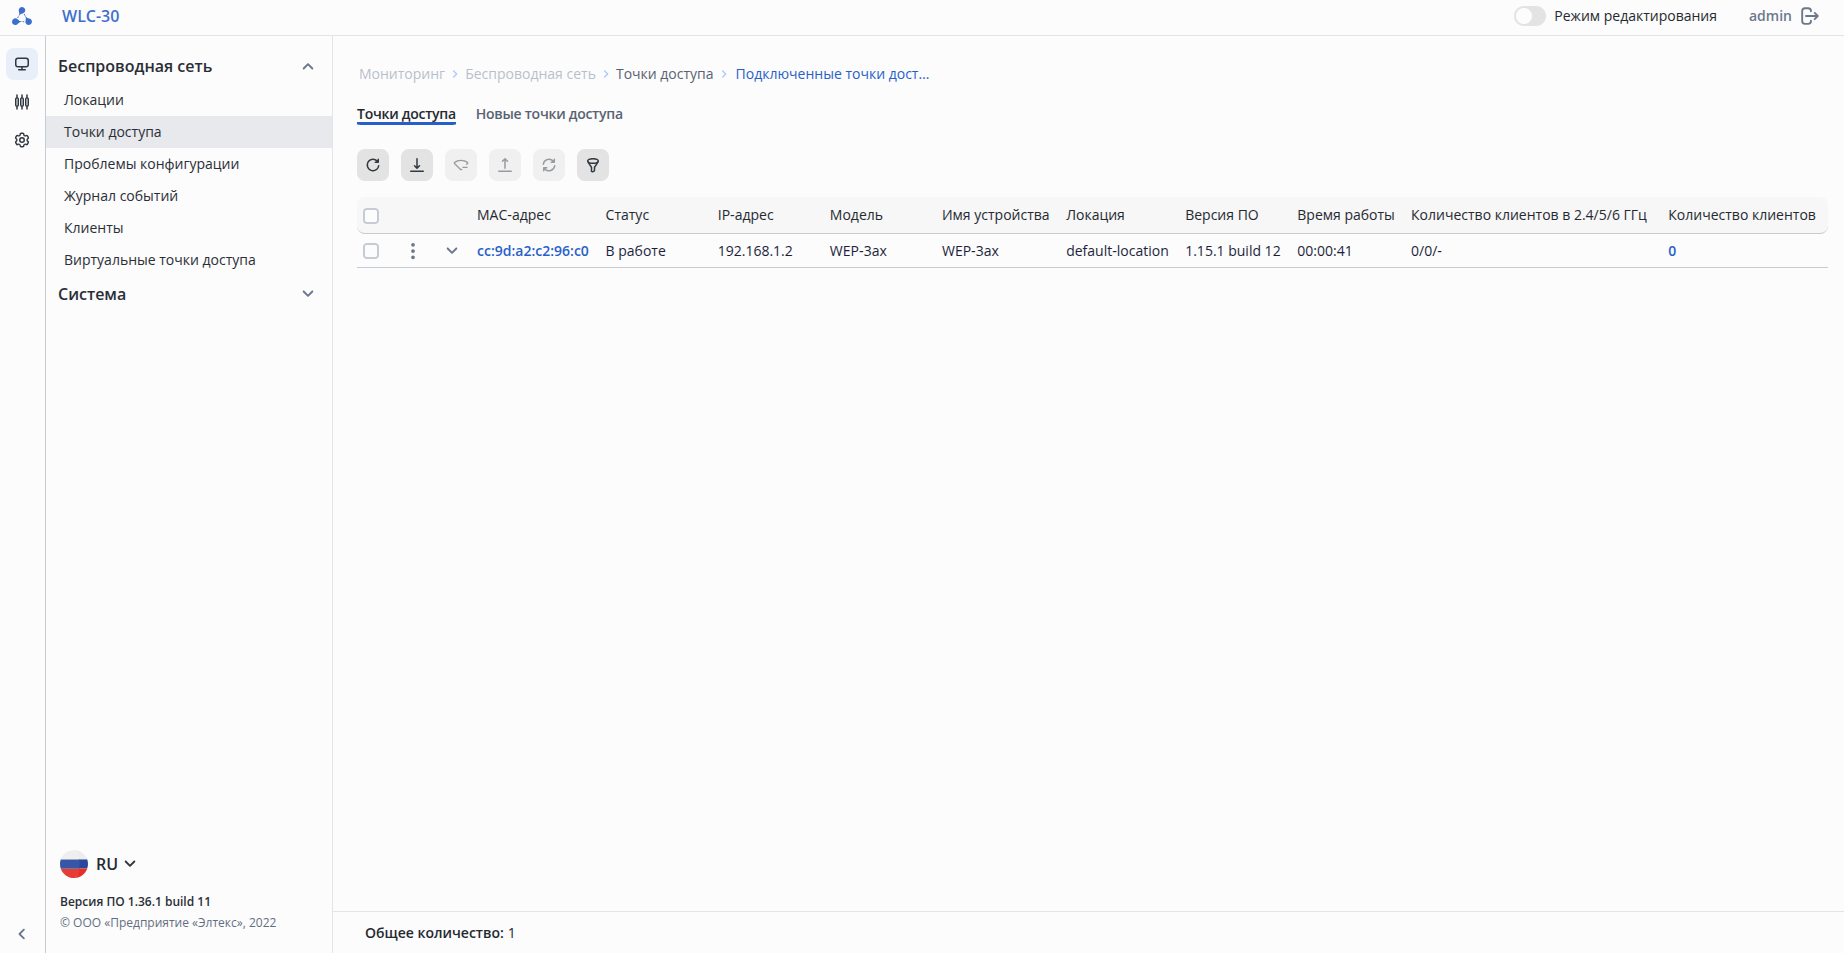1844x953 pixels.
Task: Click the Eltex logo icon beside WLC-30
Action: [22, 16]
